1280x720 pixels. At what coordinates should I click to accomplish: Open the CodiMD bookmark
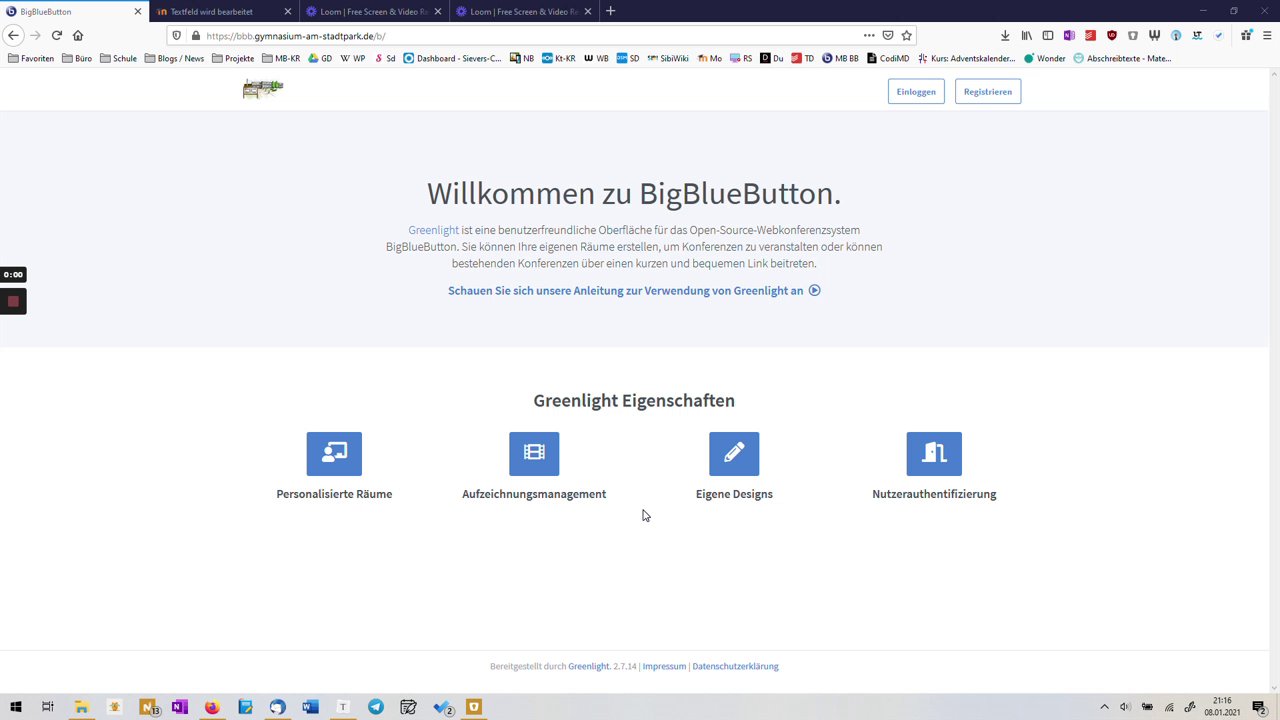click(x=888, y=58)
